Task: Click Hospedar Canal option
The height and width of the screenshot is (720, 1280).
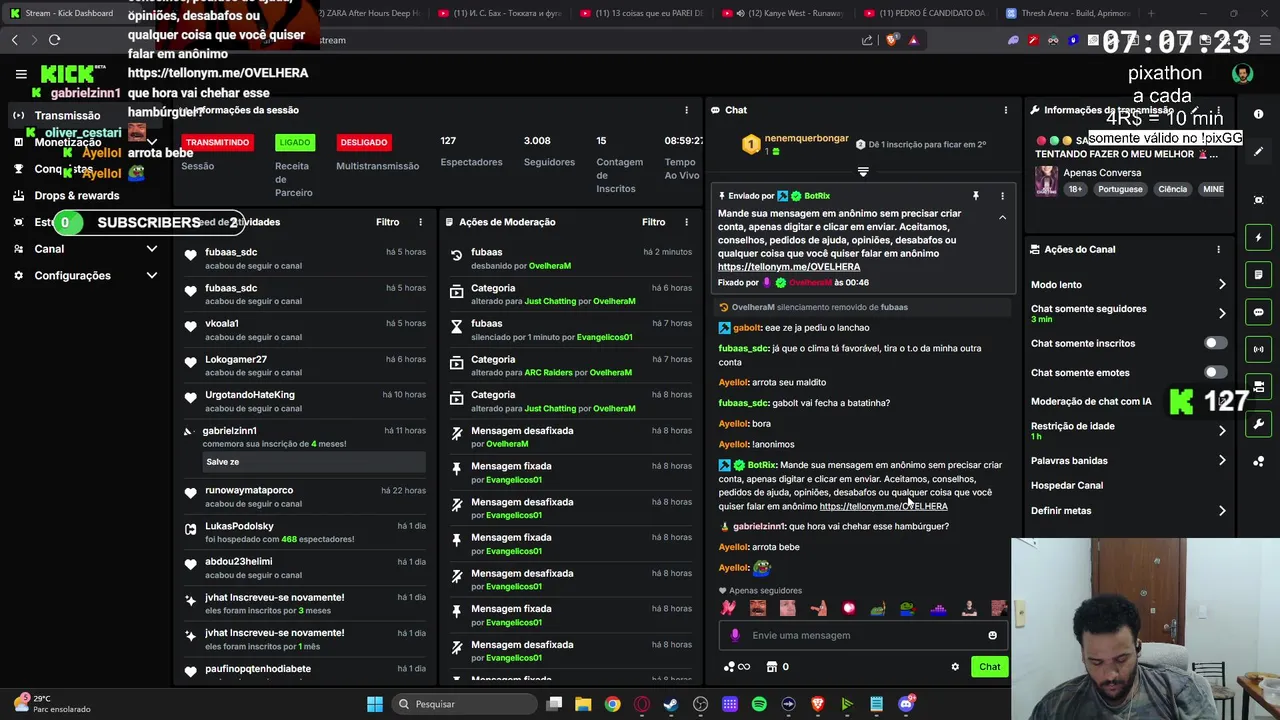Action: pos(1067,486)
